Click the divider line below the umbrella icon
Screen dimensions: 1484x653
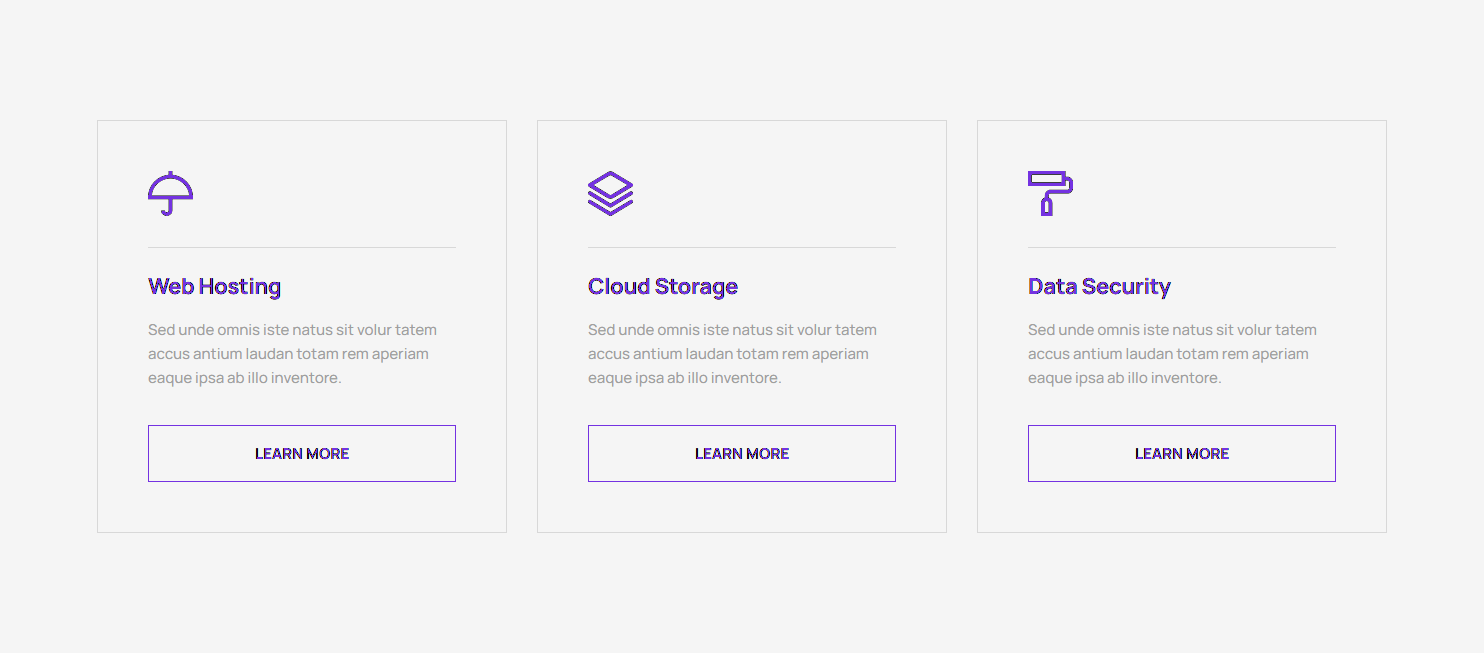(301, 247)
